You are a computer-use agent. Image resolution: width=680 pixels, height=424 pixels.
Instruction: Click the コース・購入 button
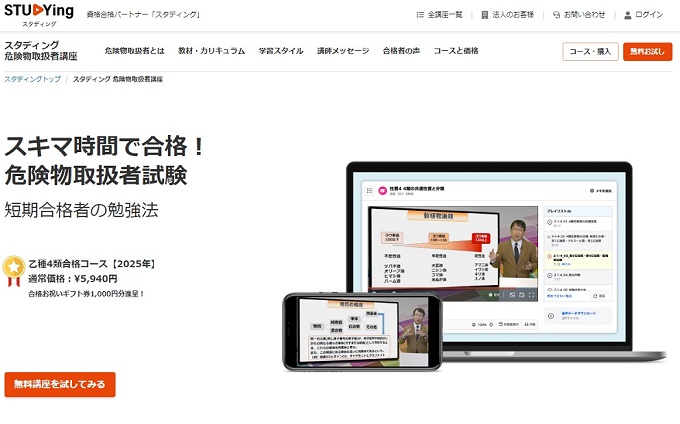pos(590,52)
